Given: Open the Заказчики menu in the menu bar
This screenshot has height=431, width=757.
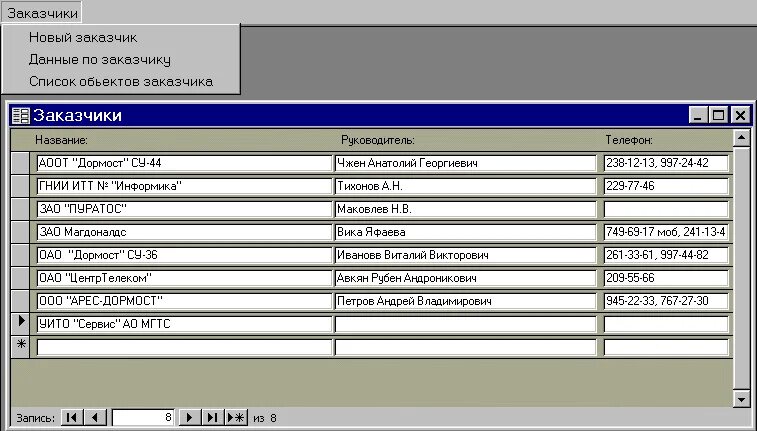Looking at the screenshot, I should point(42,13).
